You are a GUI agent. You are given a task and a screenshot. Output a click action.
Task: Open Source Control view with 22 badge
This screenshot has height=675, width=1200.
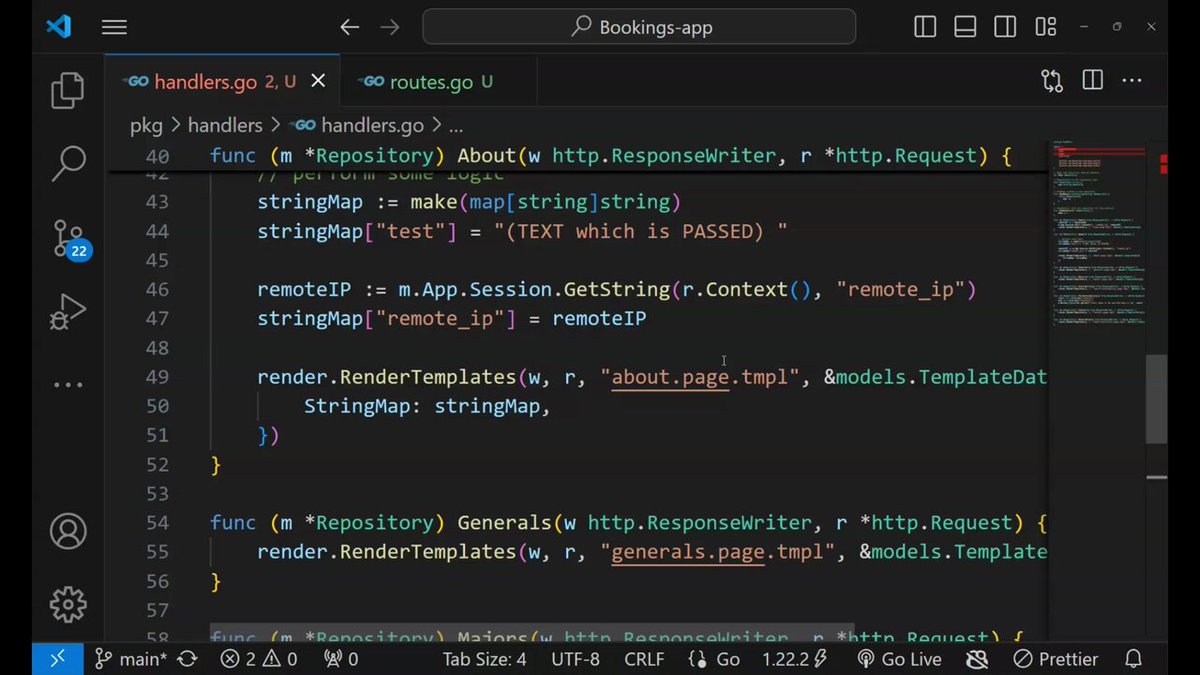(x=69, y=238)
